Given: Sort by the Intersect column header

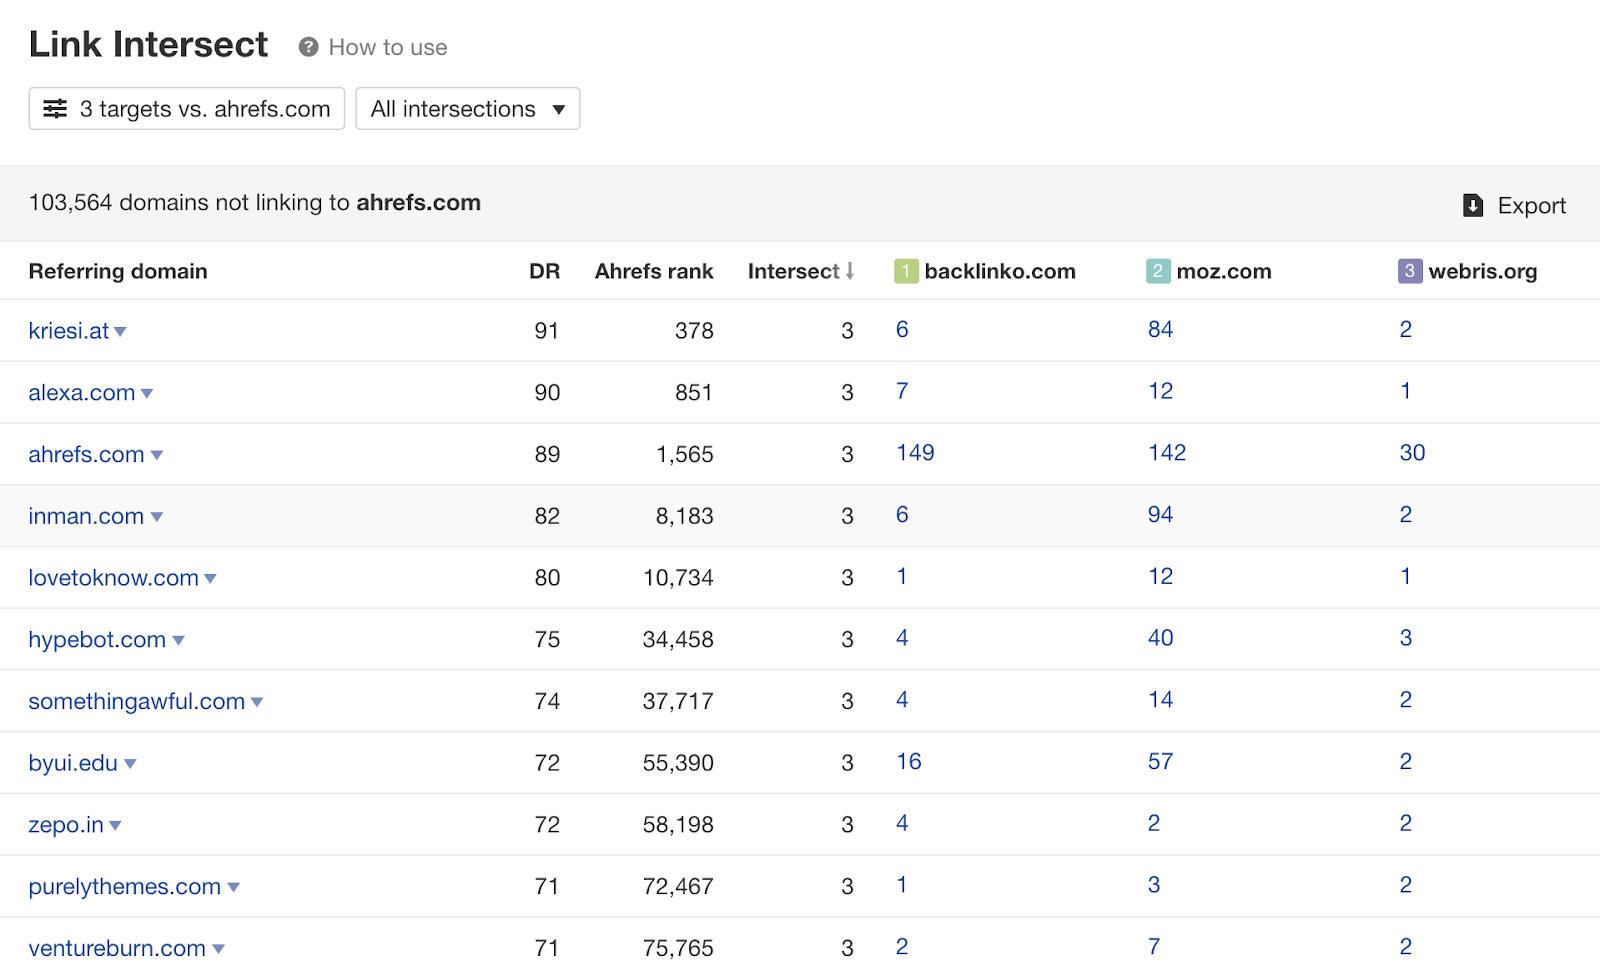Looking at the screenshot, I should (x=794, y=271).
